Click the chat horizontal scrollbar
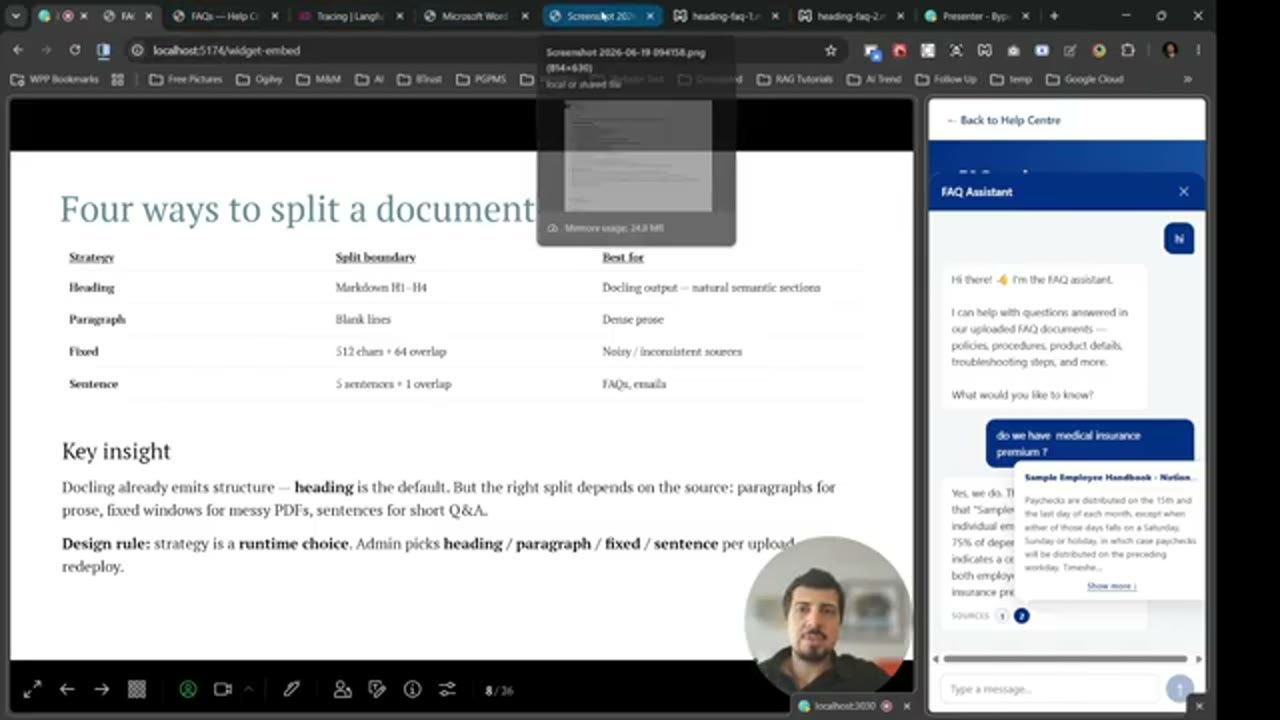This screenshot has width=1280, height=720. [1065, 659]
